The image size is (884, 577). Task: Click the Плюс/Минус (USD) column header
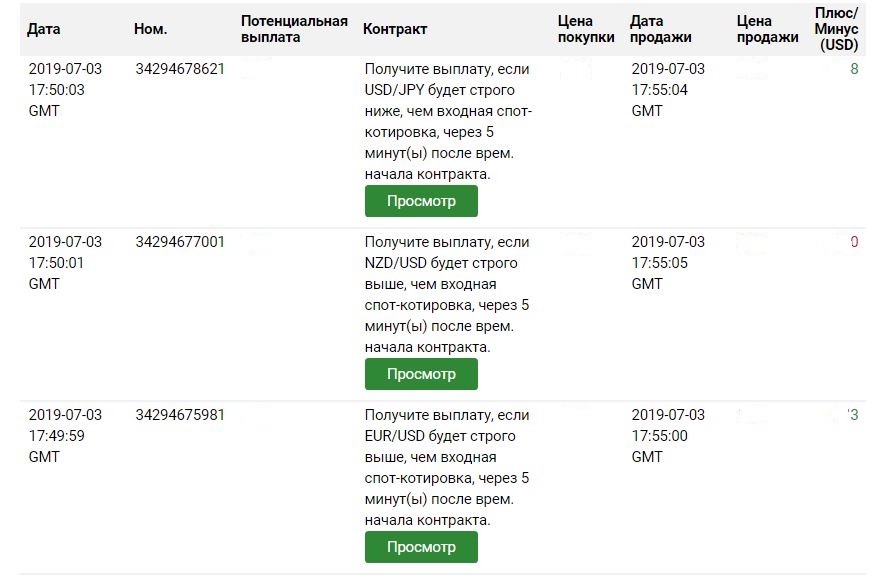837,29
